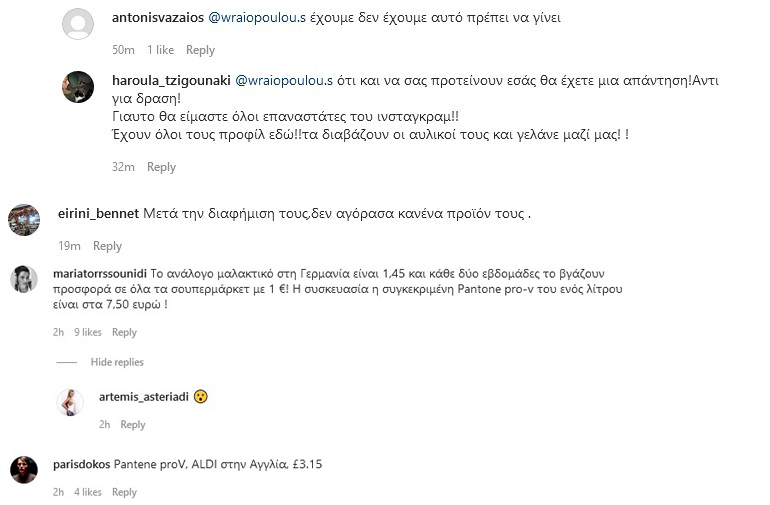Click parisdokos profile avatar
This screenshot has width=770, height=505.
[23, 469]
